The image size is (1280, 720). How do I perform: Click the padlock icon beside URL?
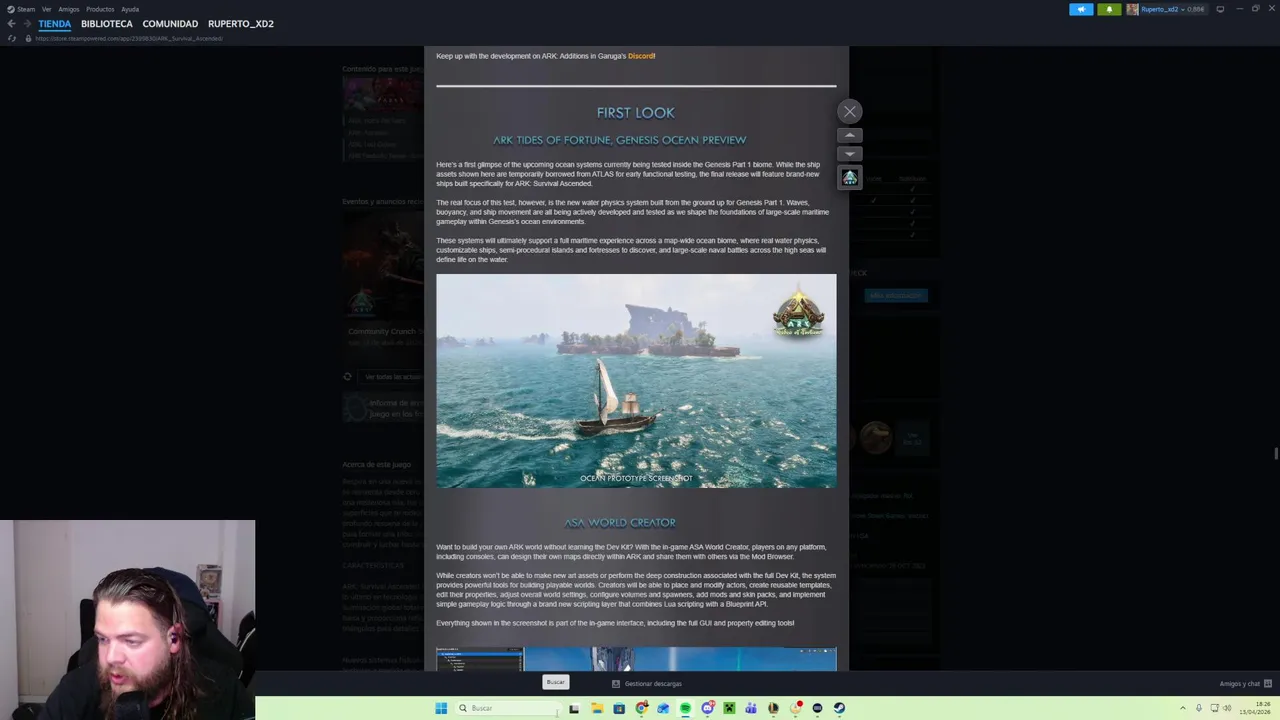pyautogui.click(x=28, y=38)
